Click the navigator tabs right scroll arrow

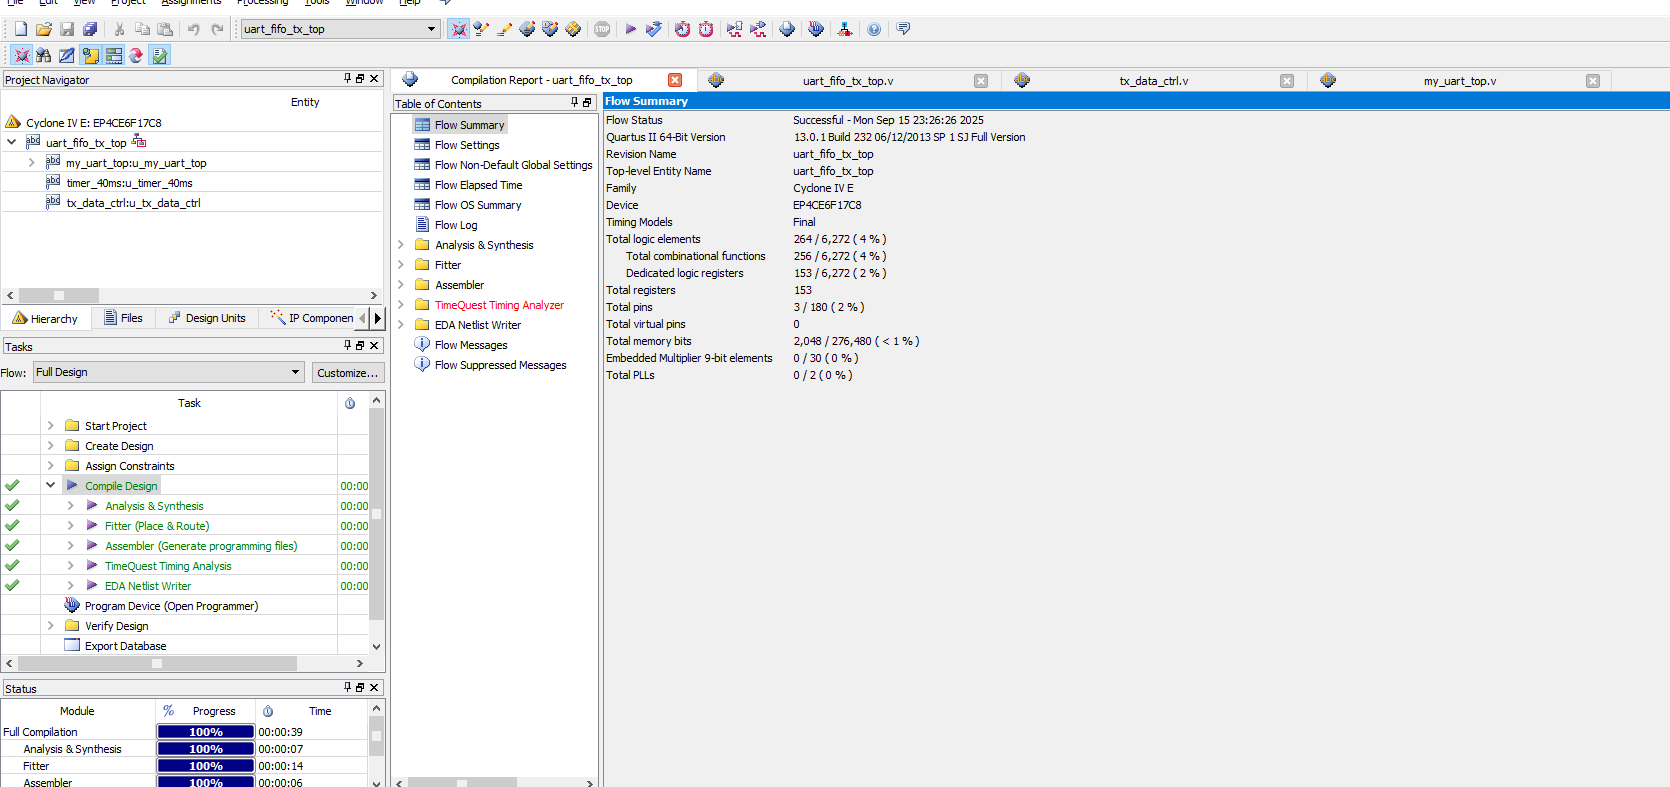(377, 318)
